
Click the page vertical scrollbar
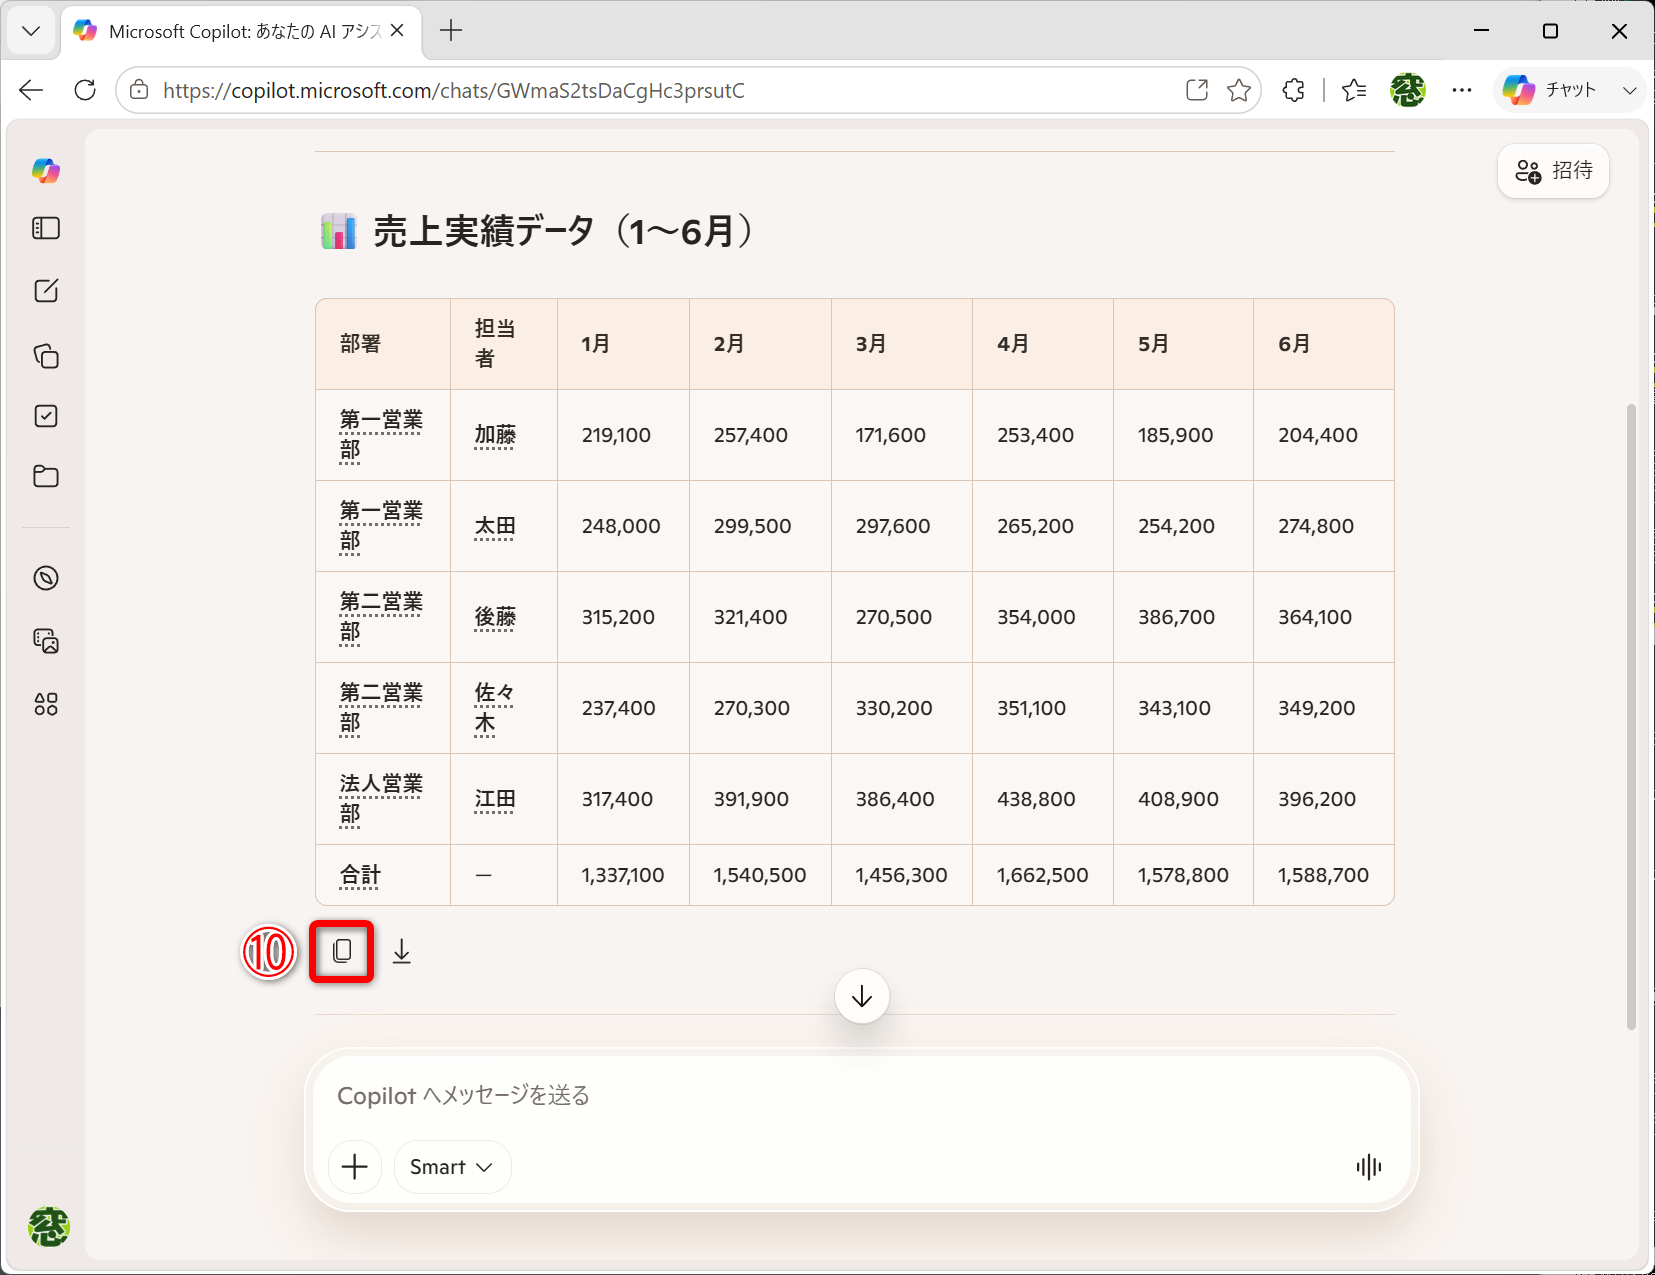pyautogui.click(x=1631, y=716)
